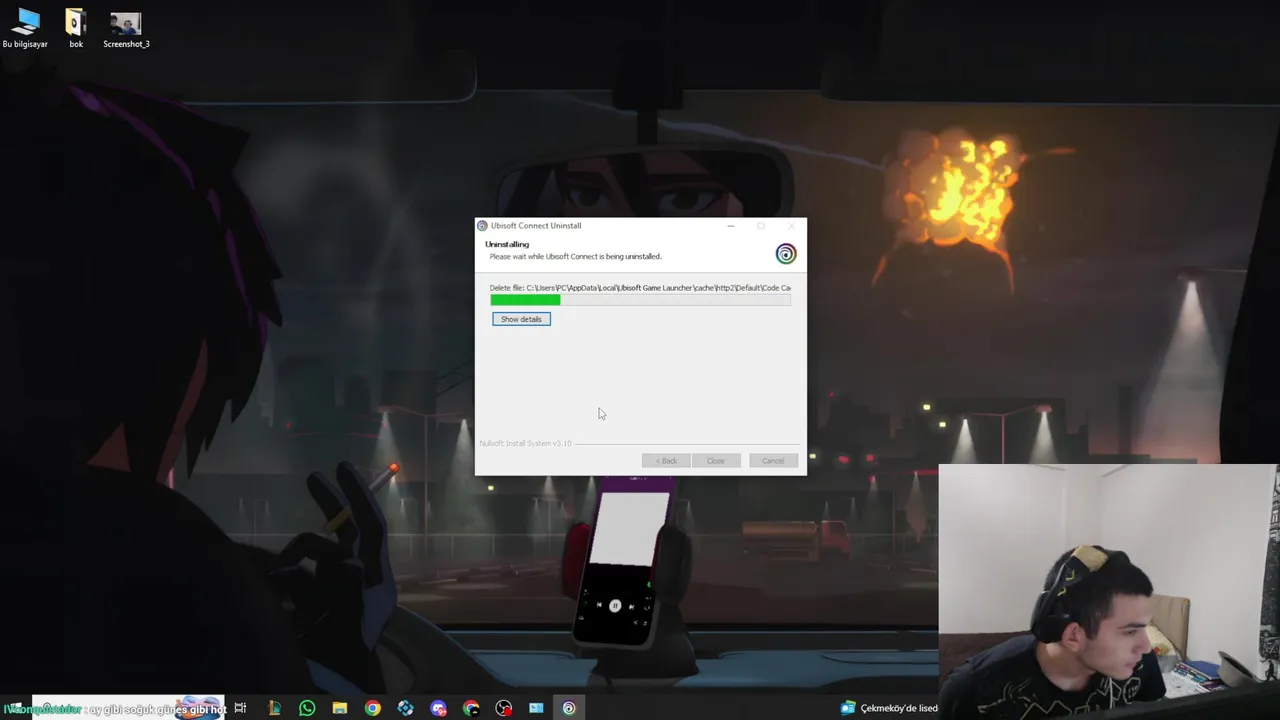
Task: Open the Bu bilgisayar desktop icon
Action: 25,29
